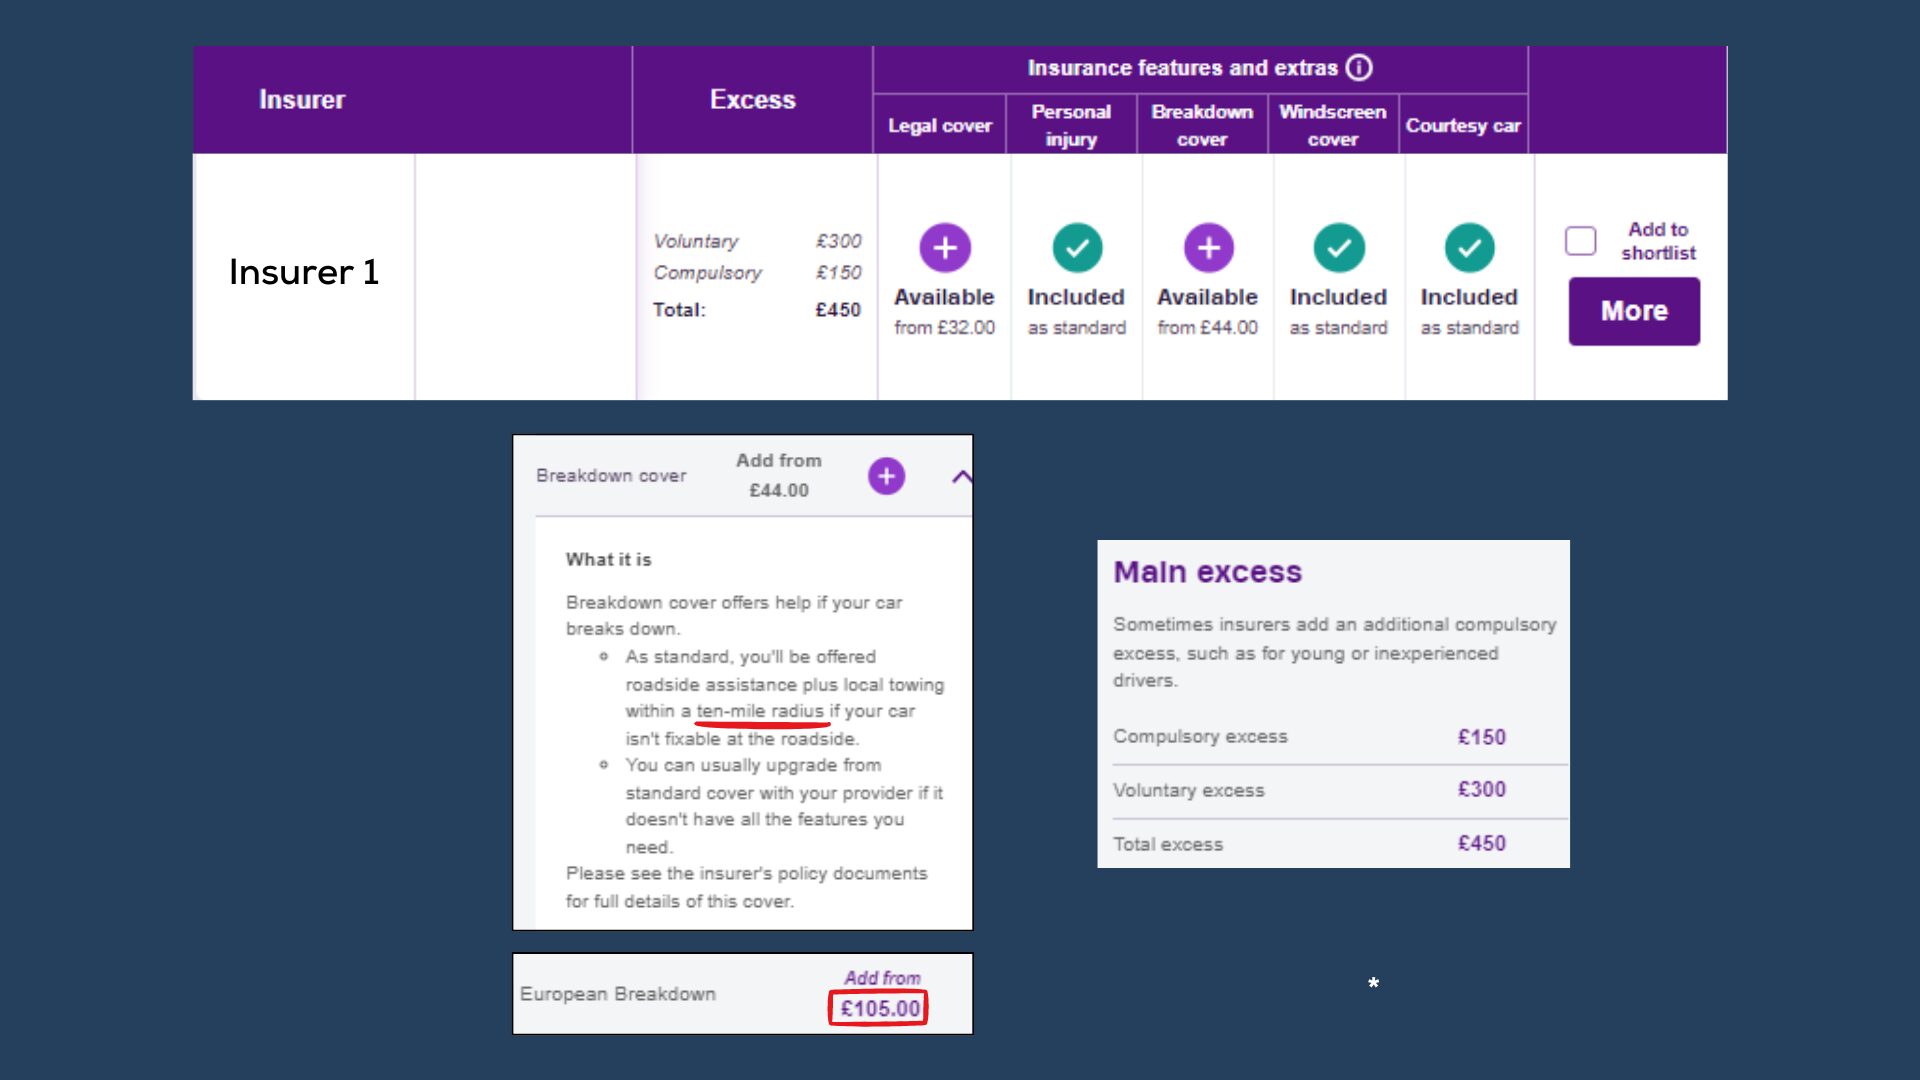Click the Personal injury included checkmark icon
This screenshot has width=1920, height=1080.
point(1075,248)
